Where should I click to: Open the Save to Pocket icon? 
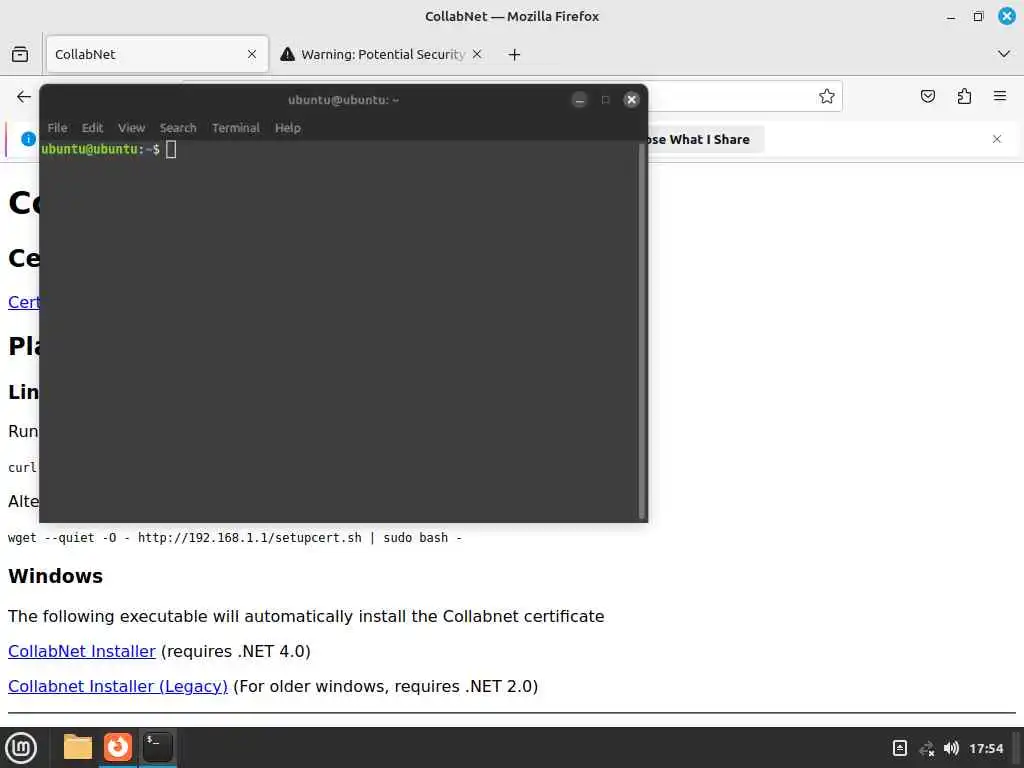click(x=927, y=97)
